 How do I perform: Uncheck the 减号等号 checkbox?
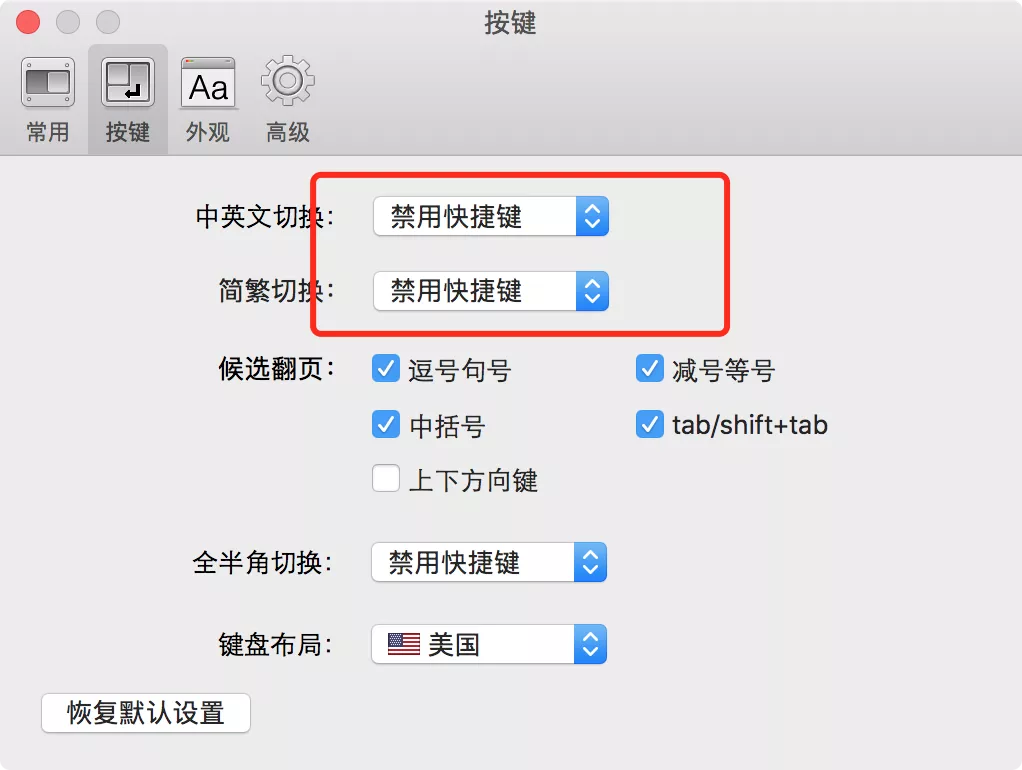[x=650, y=368]
